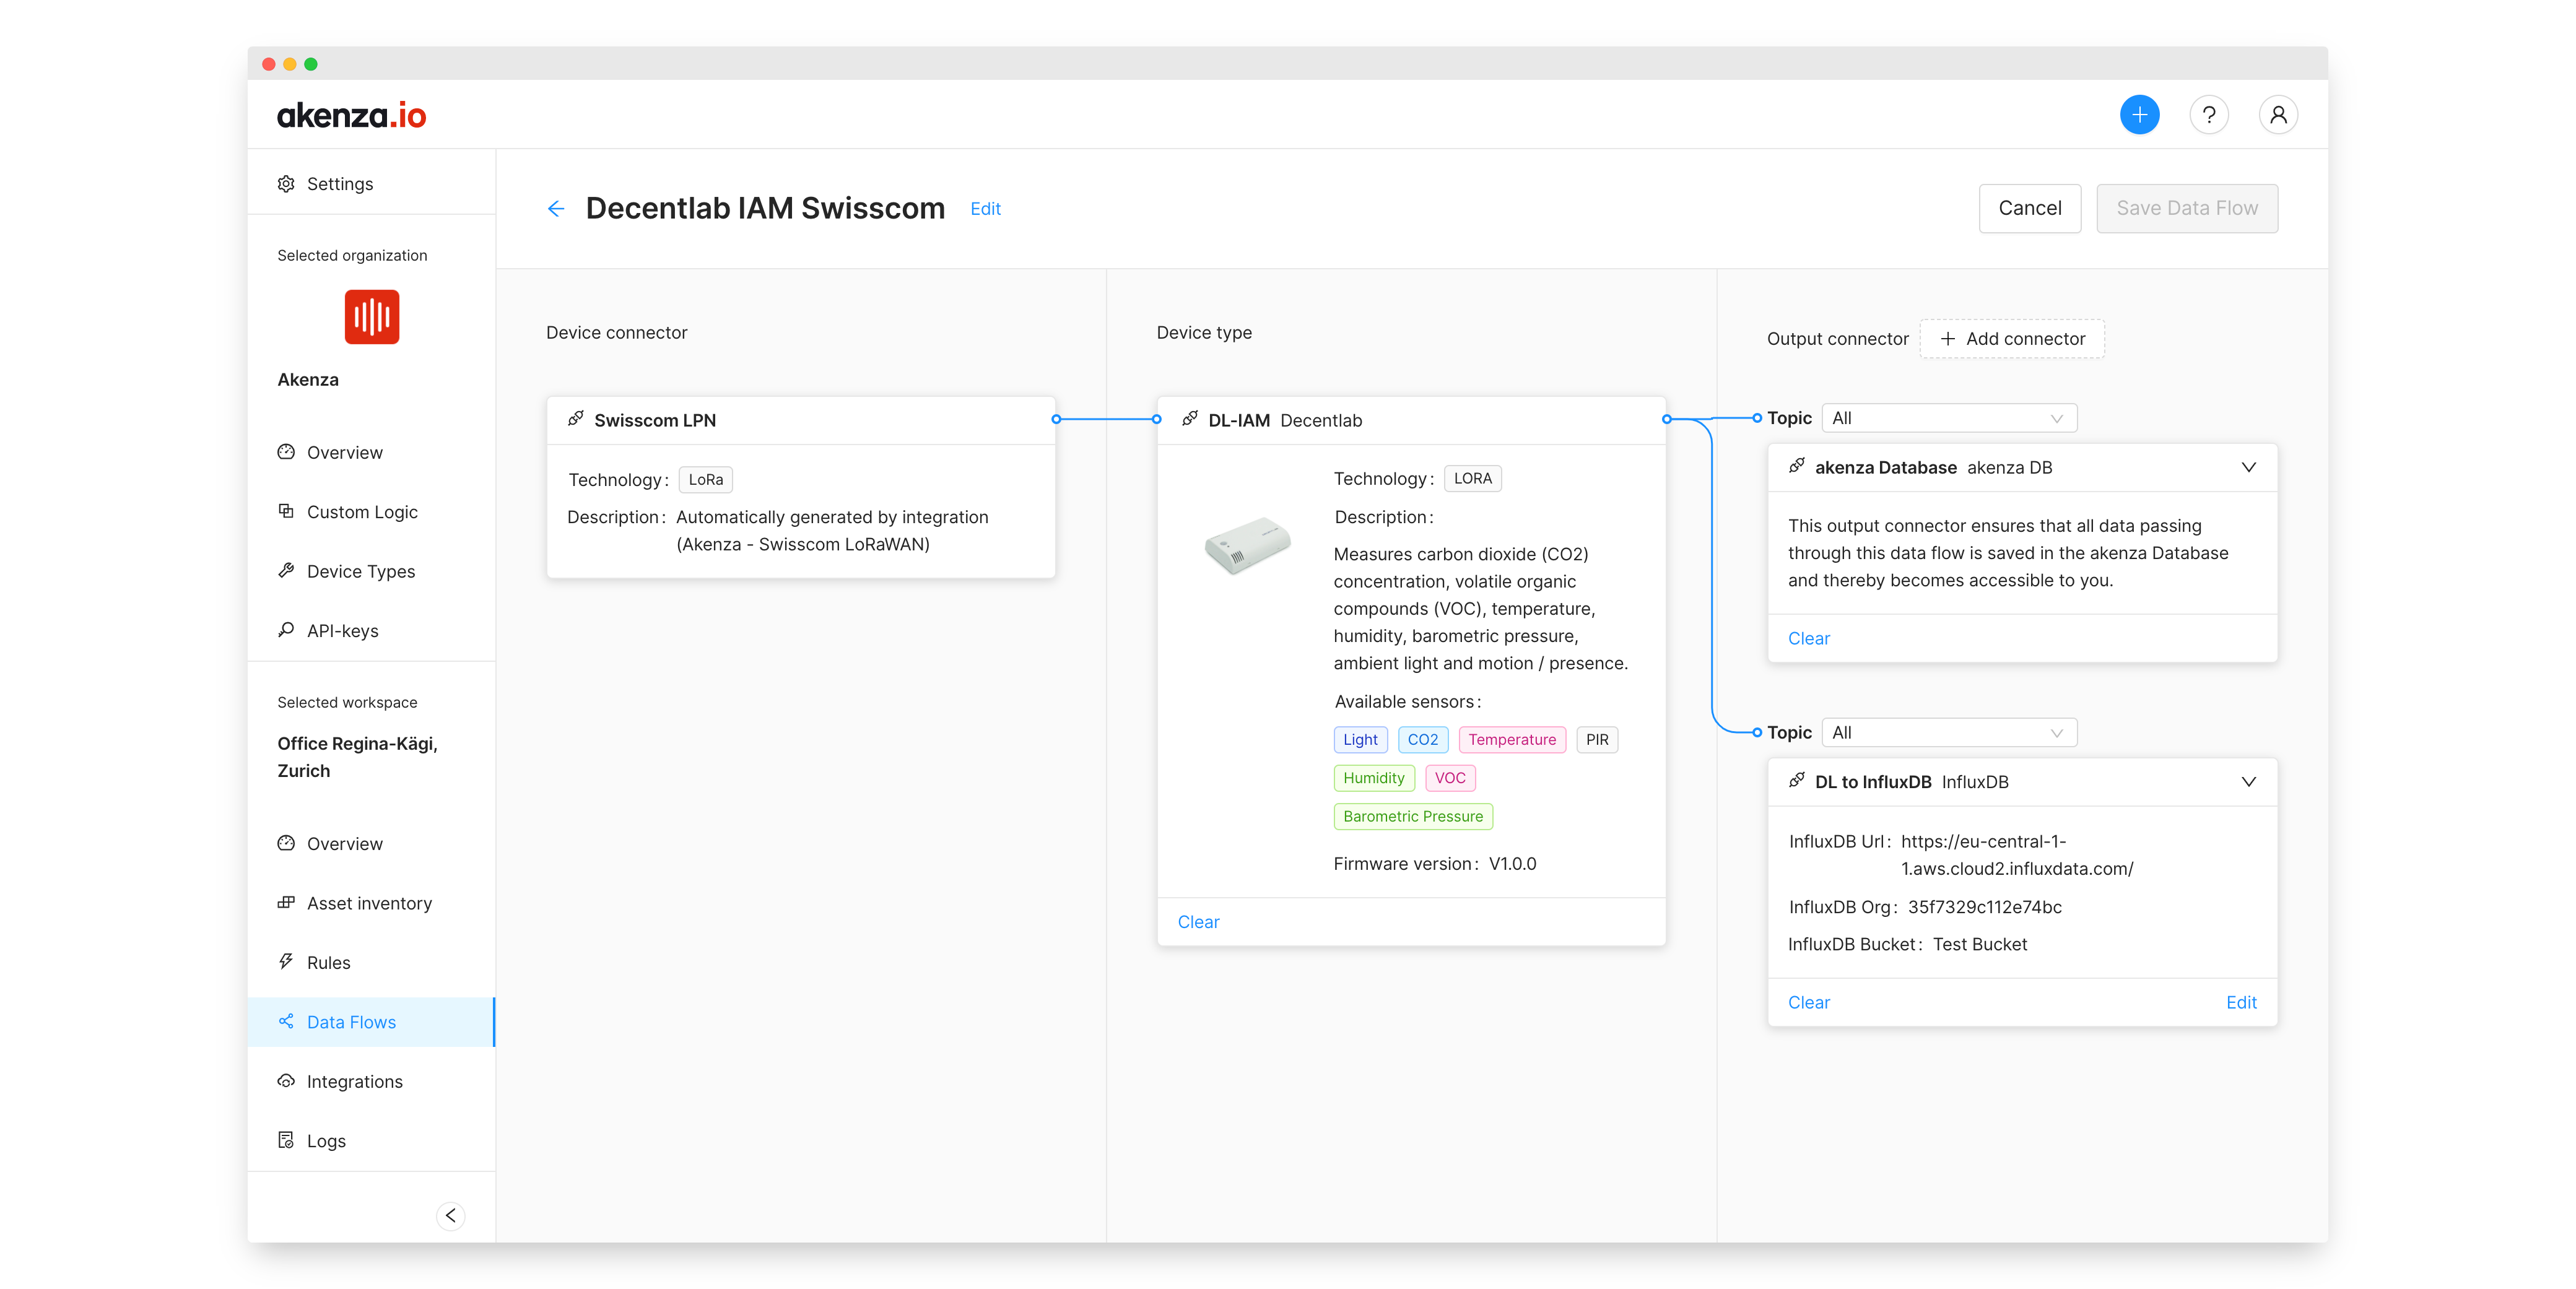Click the 'Office Regina-Kägi, Zurich' workspace name
Image resolution: width=2576 pixels, height=1289 pixels.
(x=357, y=757)
